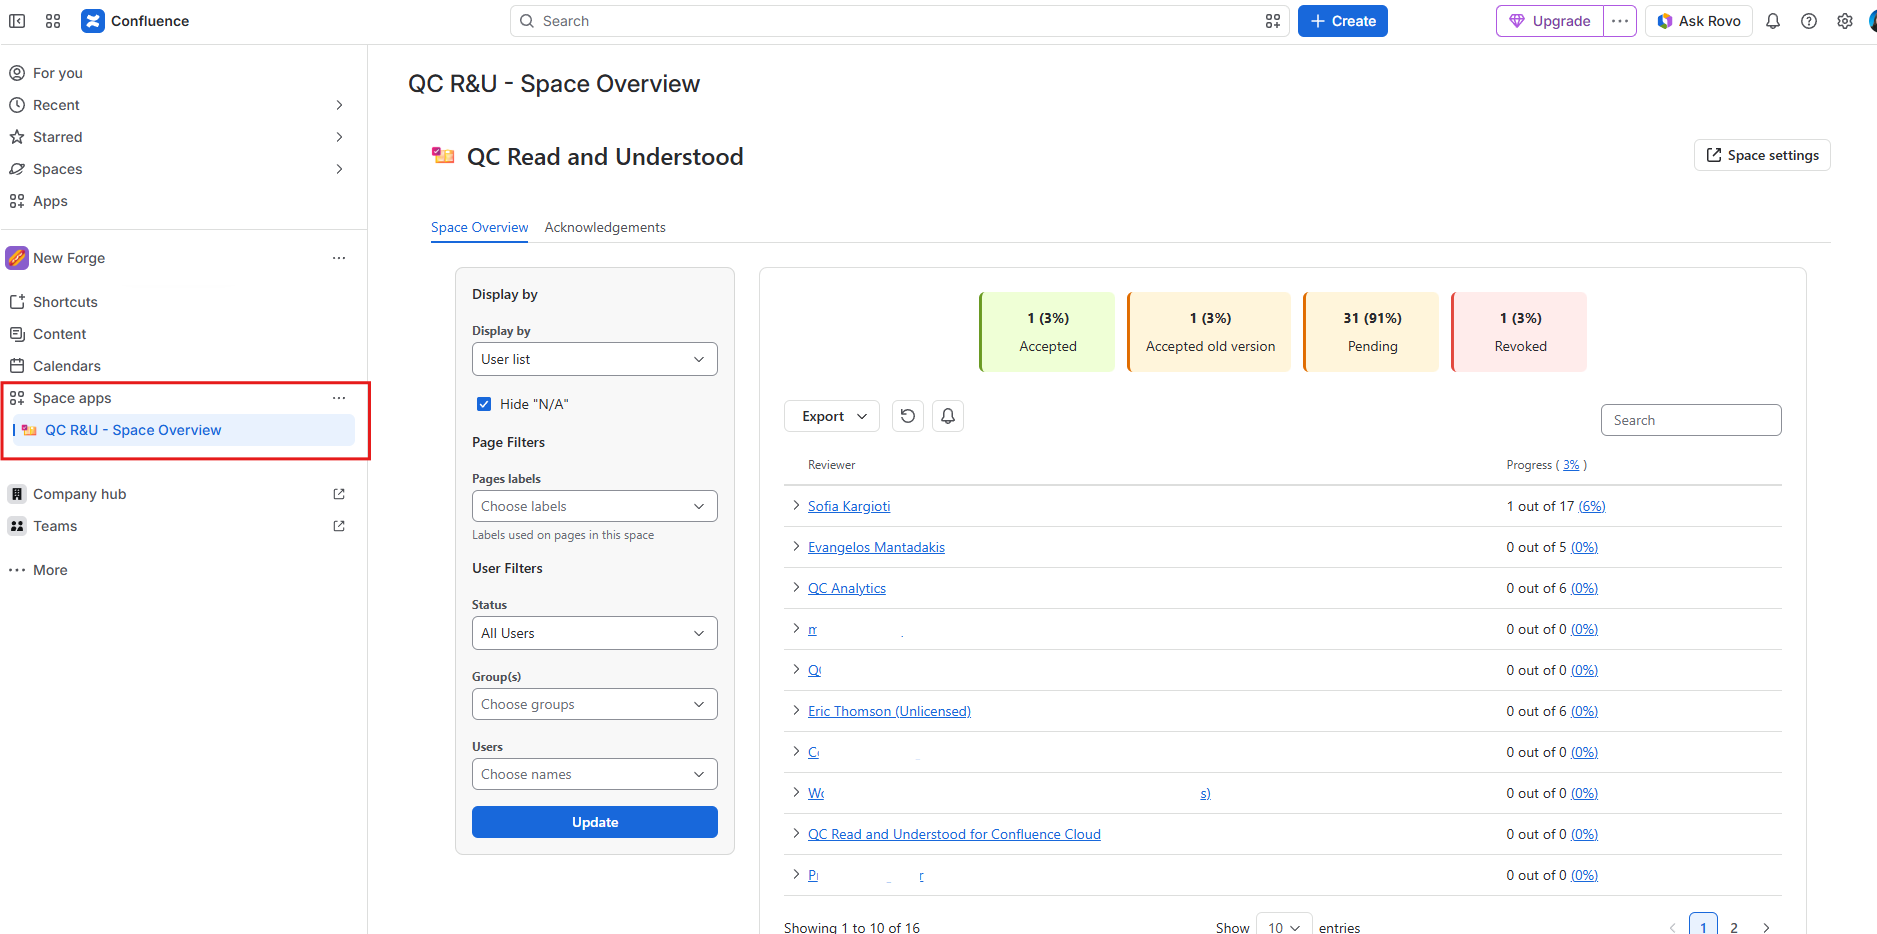Screen dimensions: 1877x934
Task: Collapse the sidebar with the panel icon
Action: pyautogui.click(x=17, y=21)
